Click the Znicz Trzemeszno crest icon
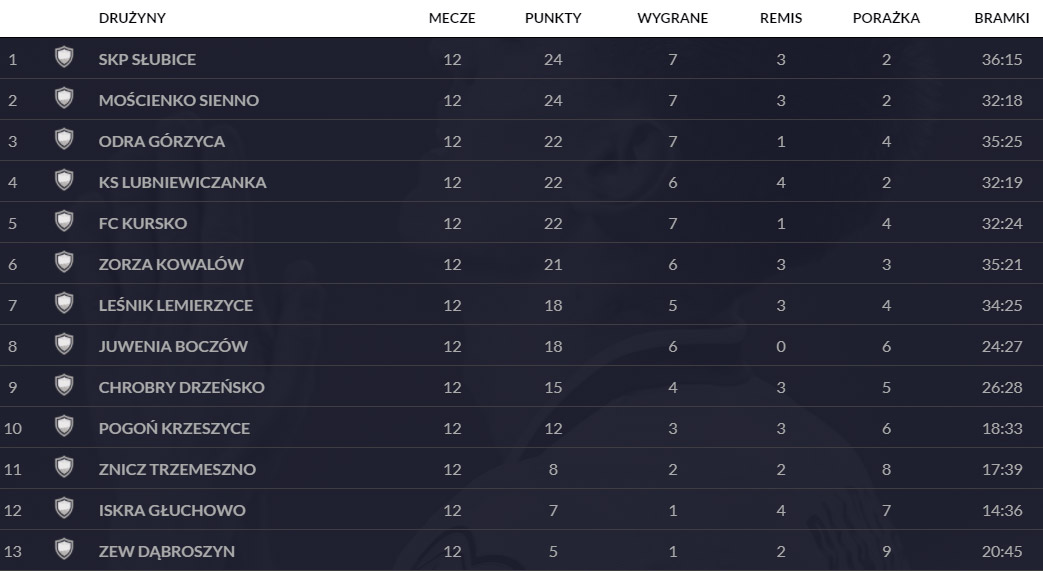Viewport: 1043px width, 571px height. point(64,468)
